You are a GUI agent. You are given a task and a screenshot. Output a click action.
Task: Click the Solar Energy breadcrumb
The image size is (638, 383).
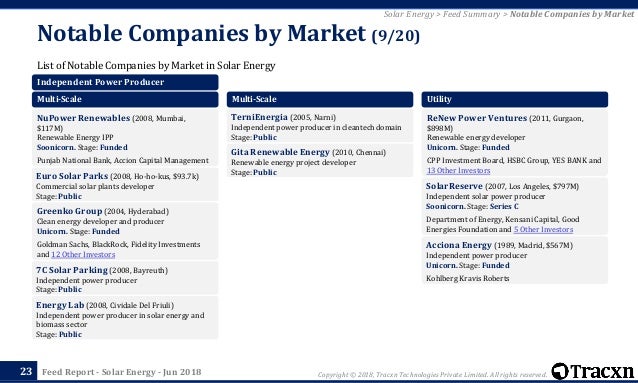coord(409,14)
